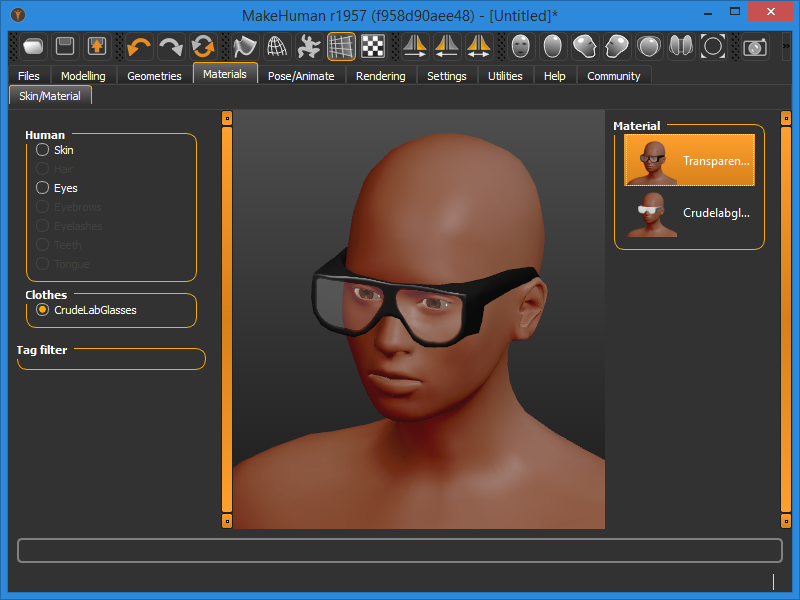
Task: Click symmetry left-arrow icon
Action: point(447,47)
